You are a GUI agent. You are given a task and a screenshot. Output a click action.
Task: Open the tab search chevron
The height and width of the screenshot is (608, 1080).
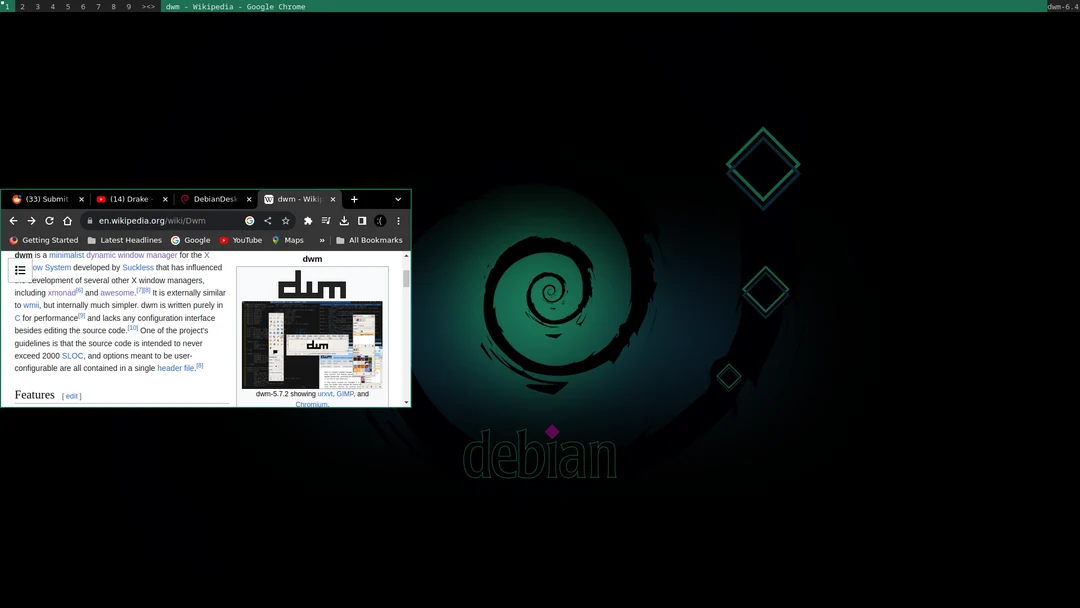[x=399, y=199]
